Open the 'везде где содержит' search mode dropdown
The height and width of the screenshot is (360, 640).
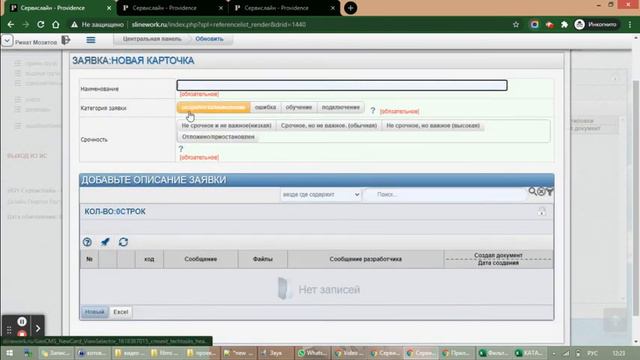tap(321, 194)
